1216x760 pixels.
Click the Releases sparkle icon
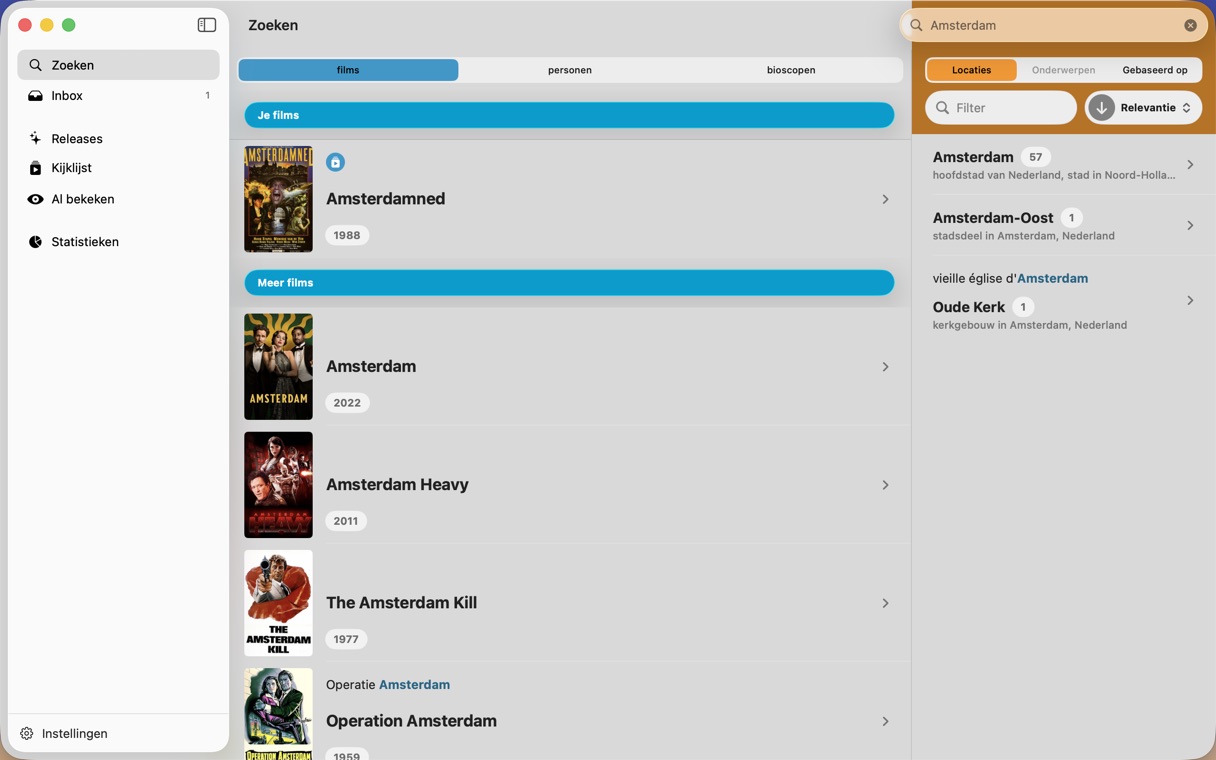coord(35,139)
